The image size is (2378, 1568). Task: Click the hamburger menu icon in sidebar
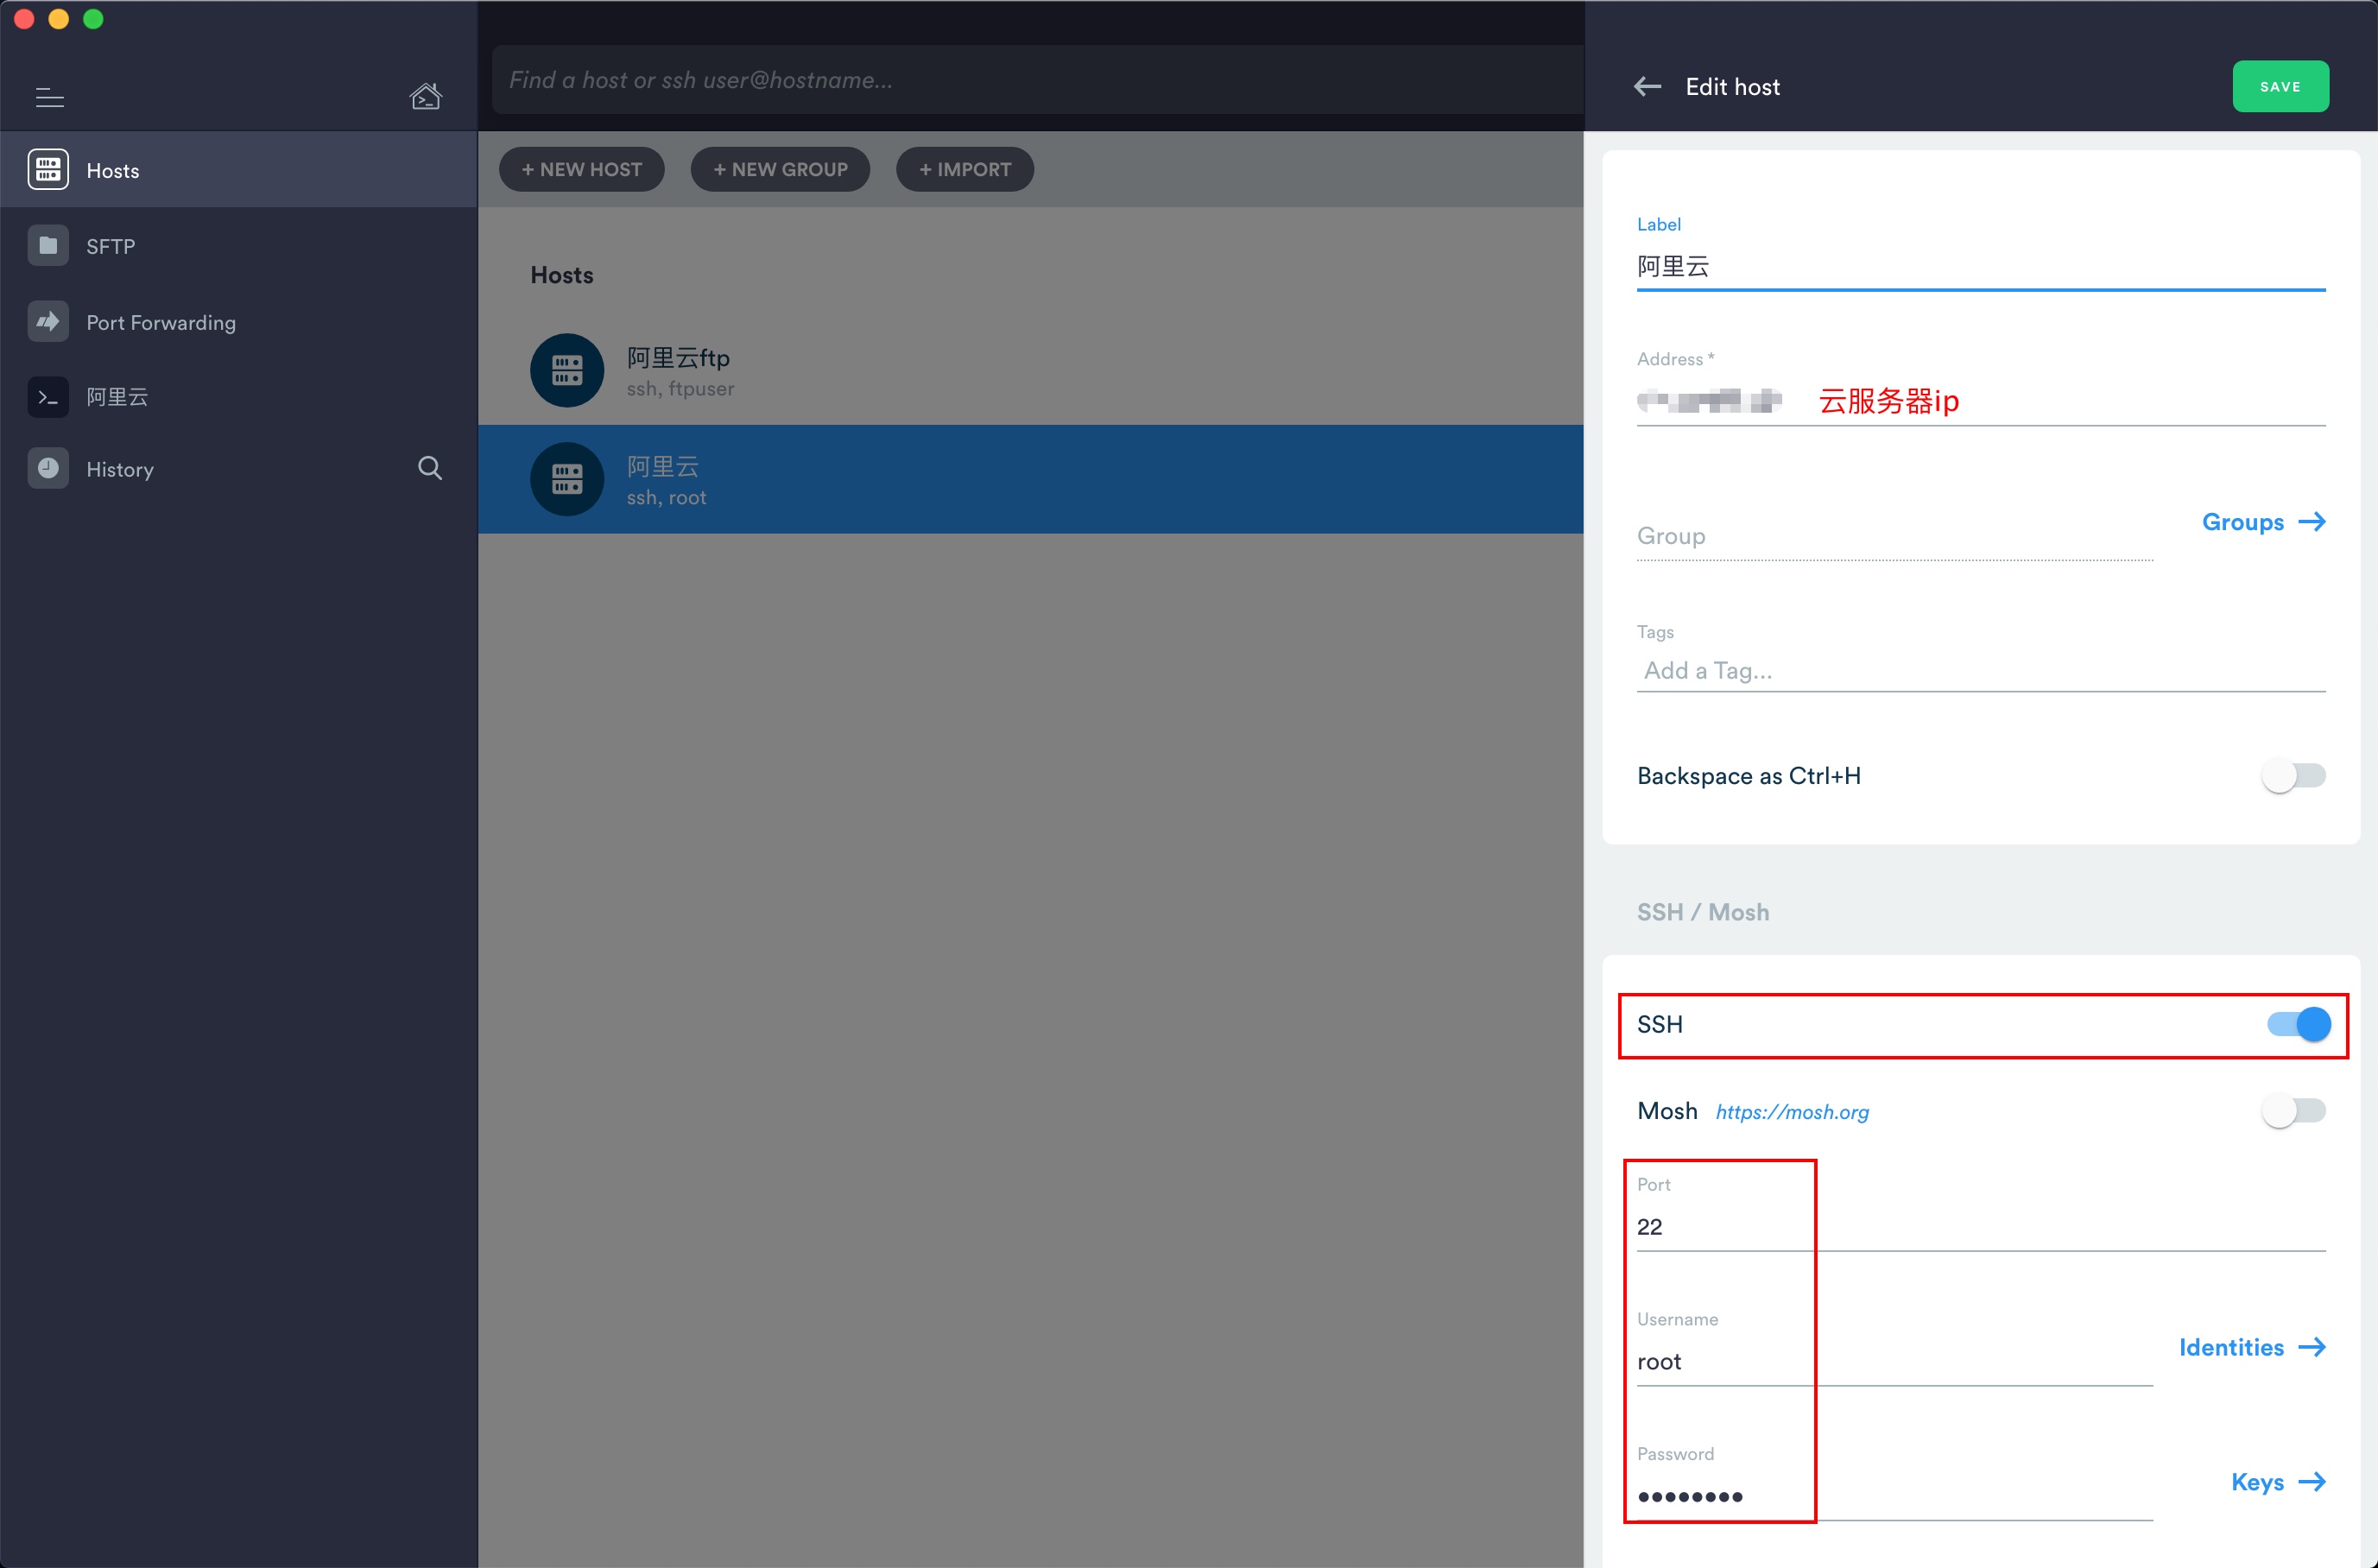click(x=49, y=97)
